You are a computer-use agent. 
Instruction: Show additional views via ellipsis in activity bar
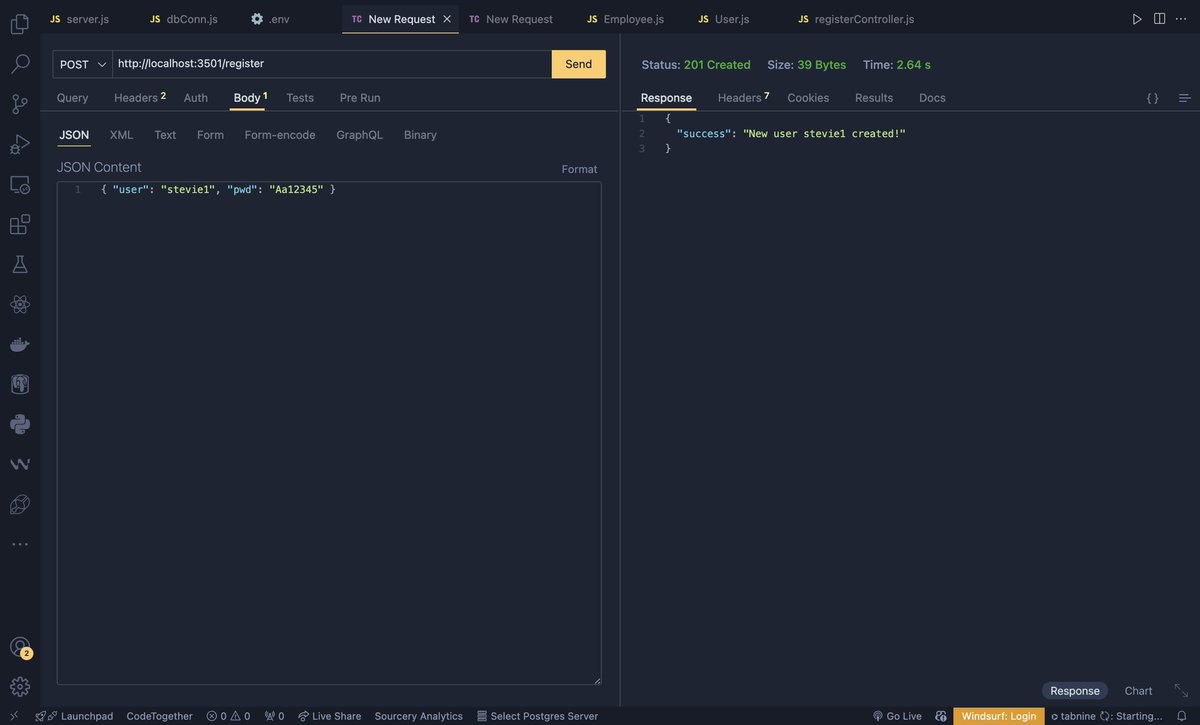pyautogui.click(x=19, y=544)
